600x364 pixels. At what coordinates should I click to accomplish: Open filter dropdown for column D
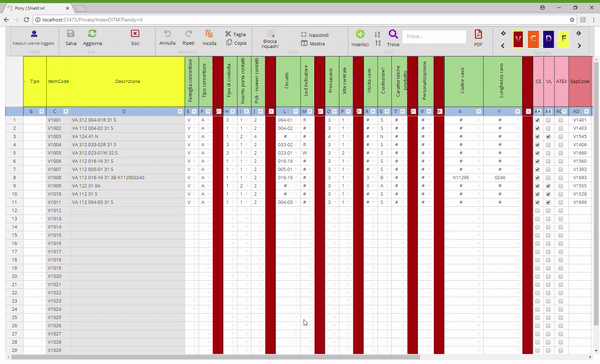pos(180,111)
